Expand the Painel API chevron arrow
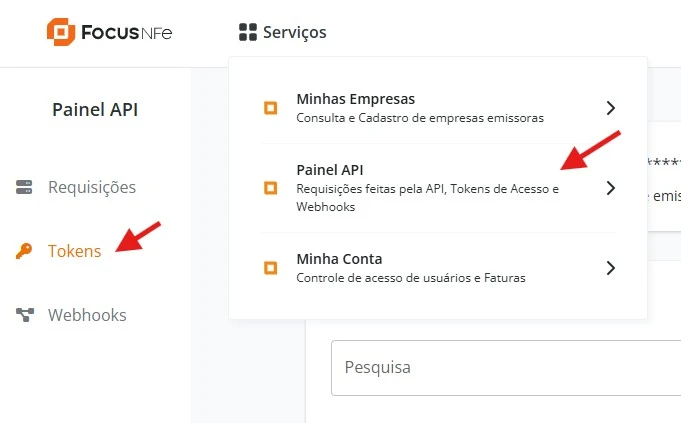 tap(611, 187)
